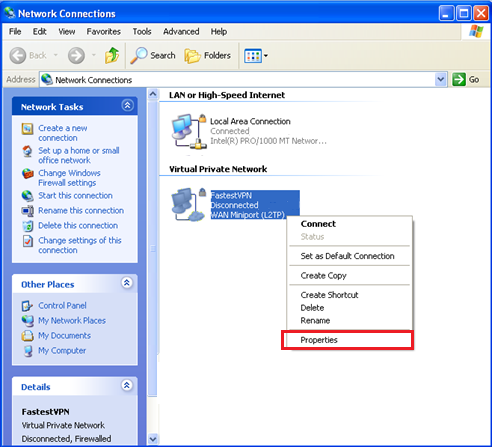Viewport: 492px width, 447px height.
Task: Click the Delete this connection recycle icon
Action: pos(28,226)
